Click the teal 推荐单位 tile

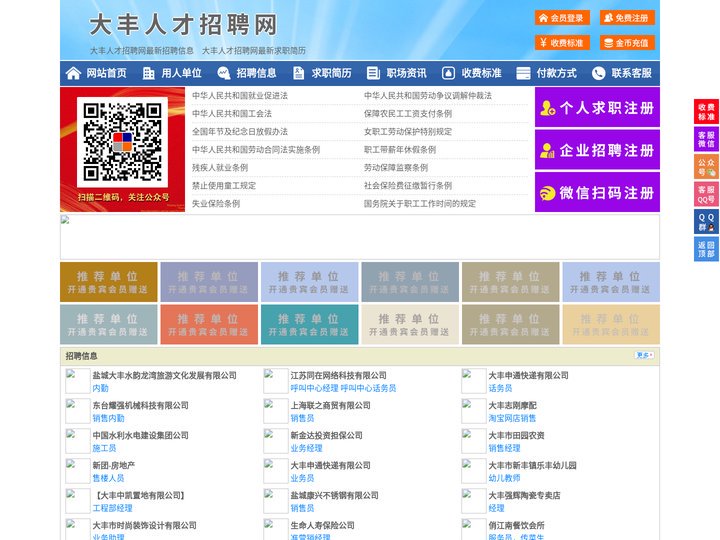(309, 324)
